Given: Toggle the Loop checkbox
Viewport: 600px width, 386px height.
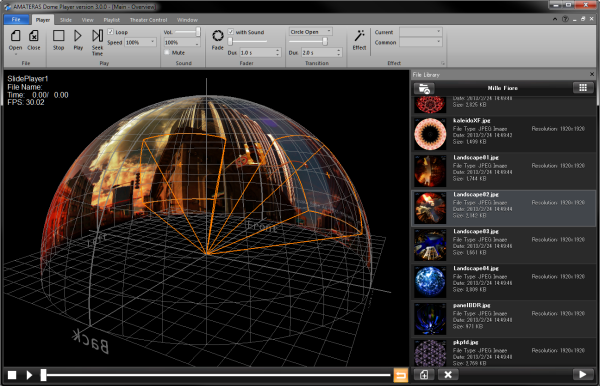Looking at the screenshot, I should click(x=111, y=32).
